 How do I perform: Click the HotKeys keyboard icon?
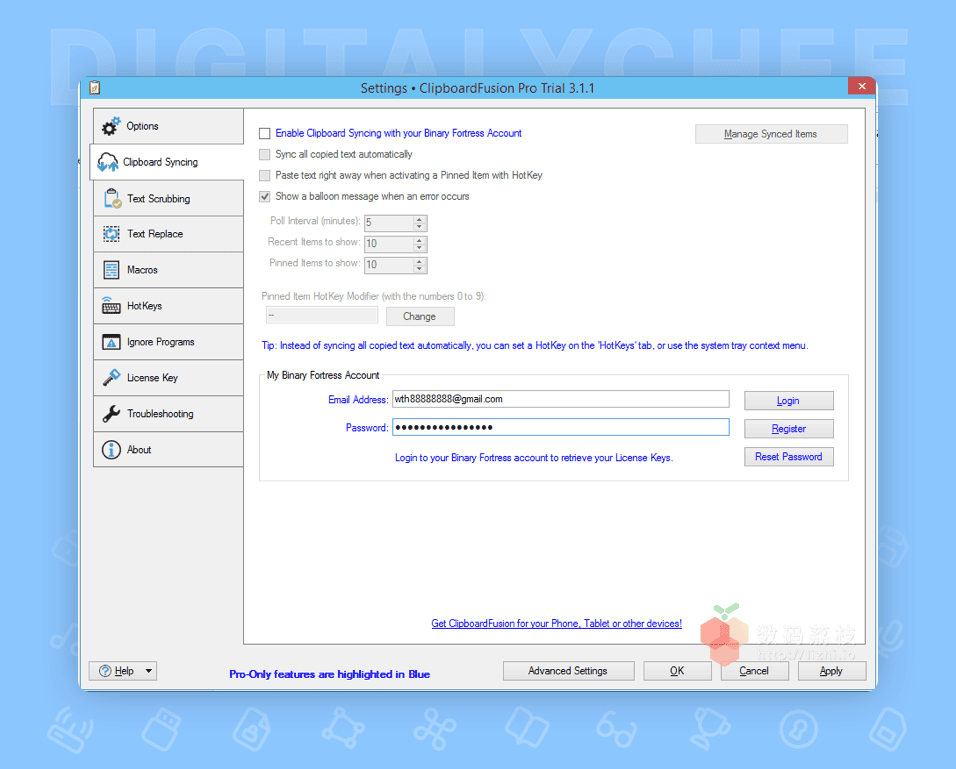[111, 305]
